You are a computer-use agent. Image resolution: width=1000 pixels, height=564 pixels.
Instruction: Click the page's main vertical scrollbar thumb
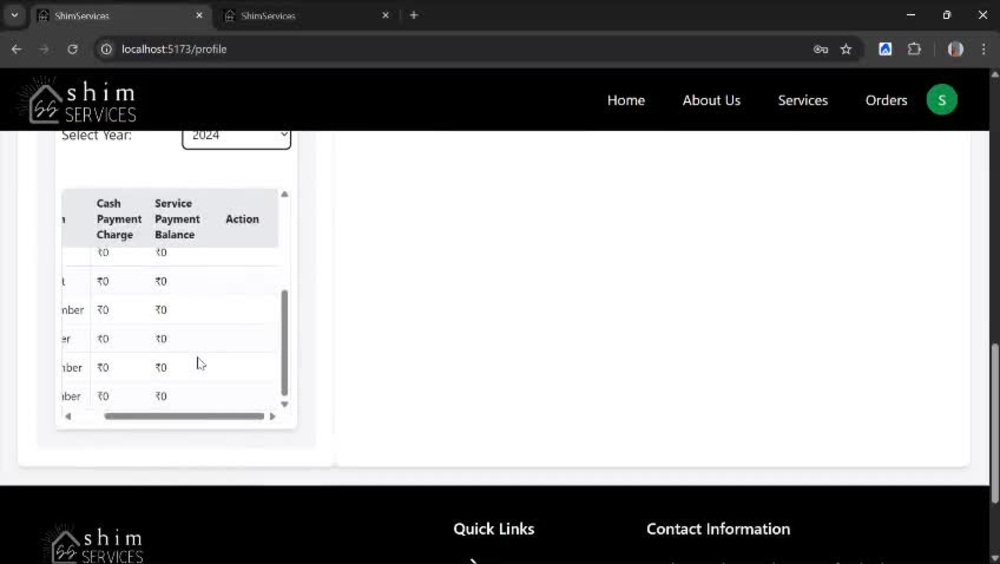[994, 424]
